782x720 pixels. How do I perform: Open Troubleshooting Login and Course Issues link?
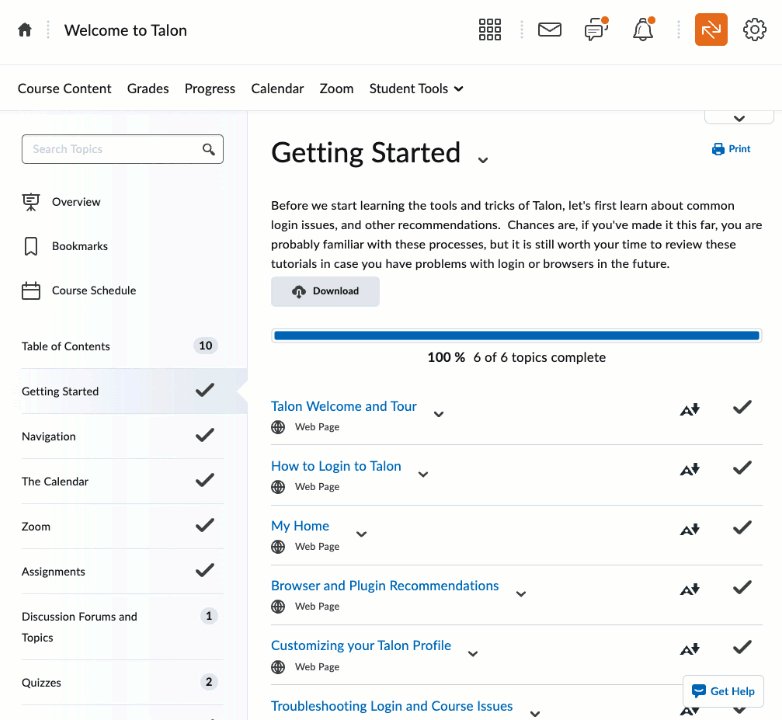point(392,706)
